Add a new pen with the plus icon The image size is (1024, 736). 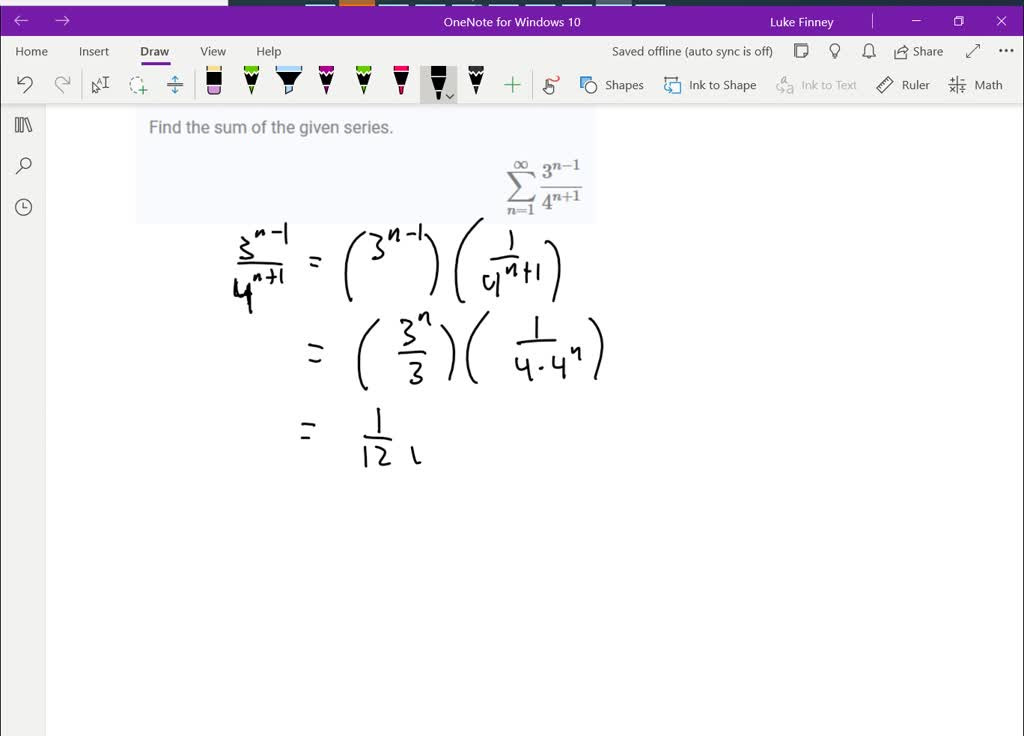coord(512,84)
